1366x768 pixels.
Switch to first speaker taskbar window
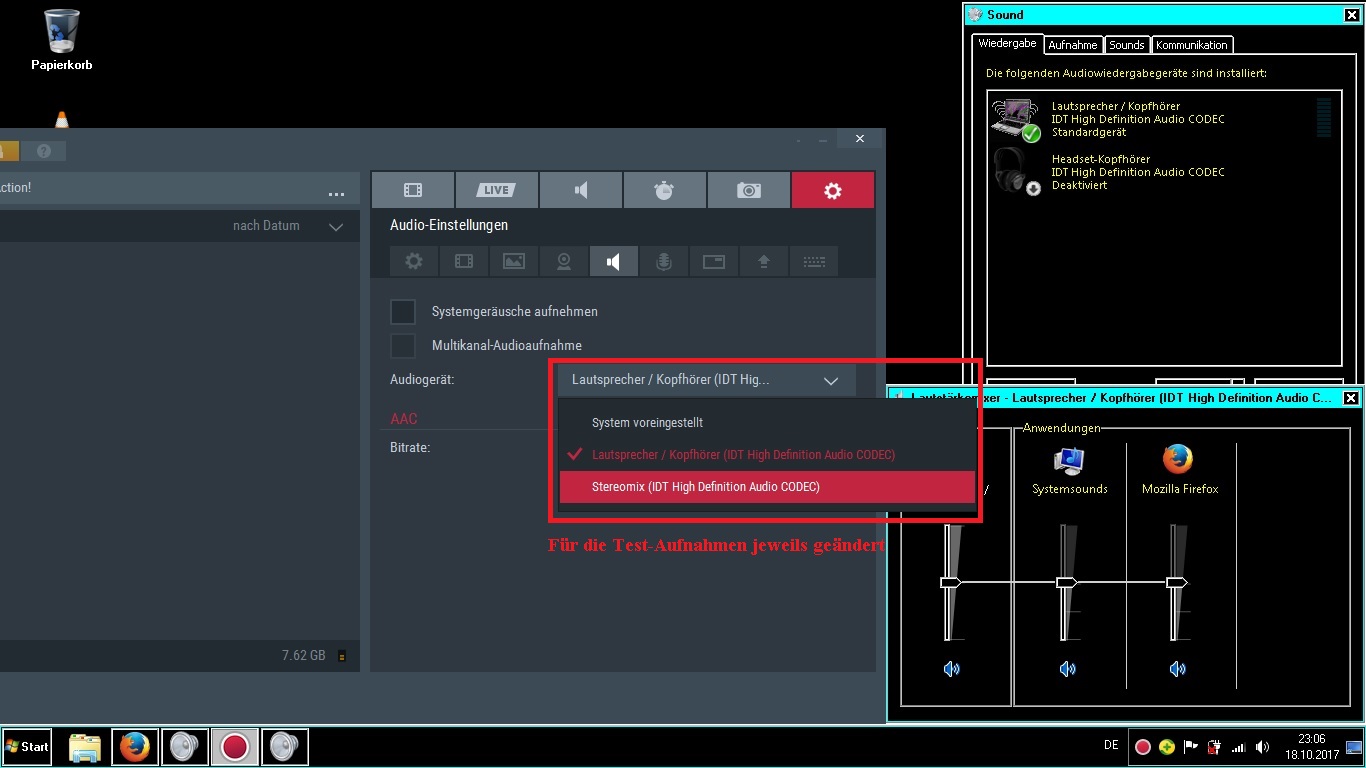185,746
